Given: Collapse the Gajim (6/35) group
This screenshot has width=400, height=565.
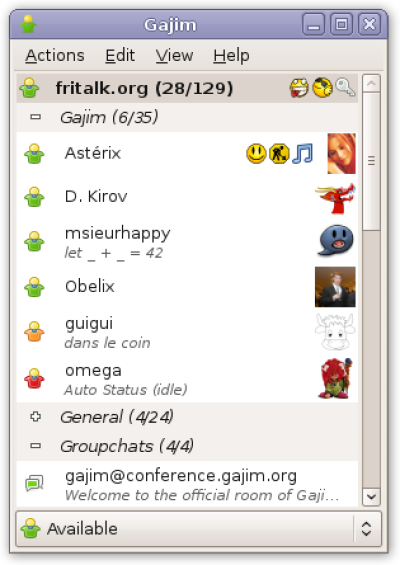Looking at the screenshot, I should tap(36, 117).
